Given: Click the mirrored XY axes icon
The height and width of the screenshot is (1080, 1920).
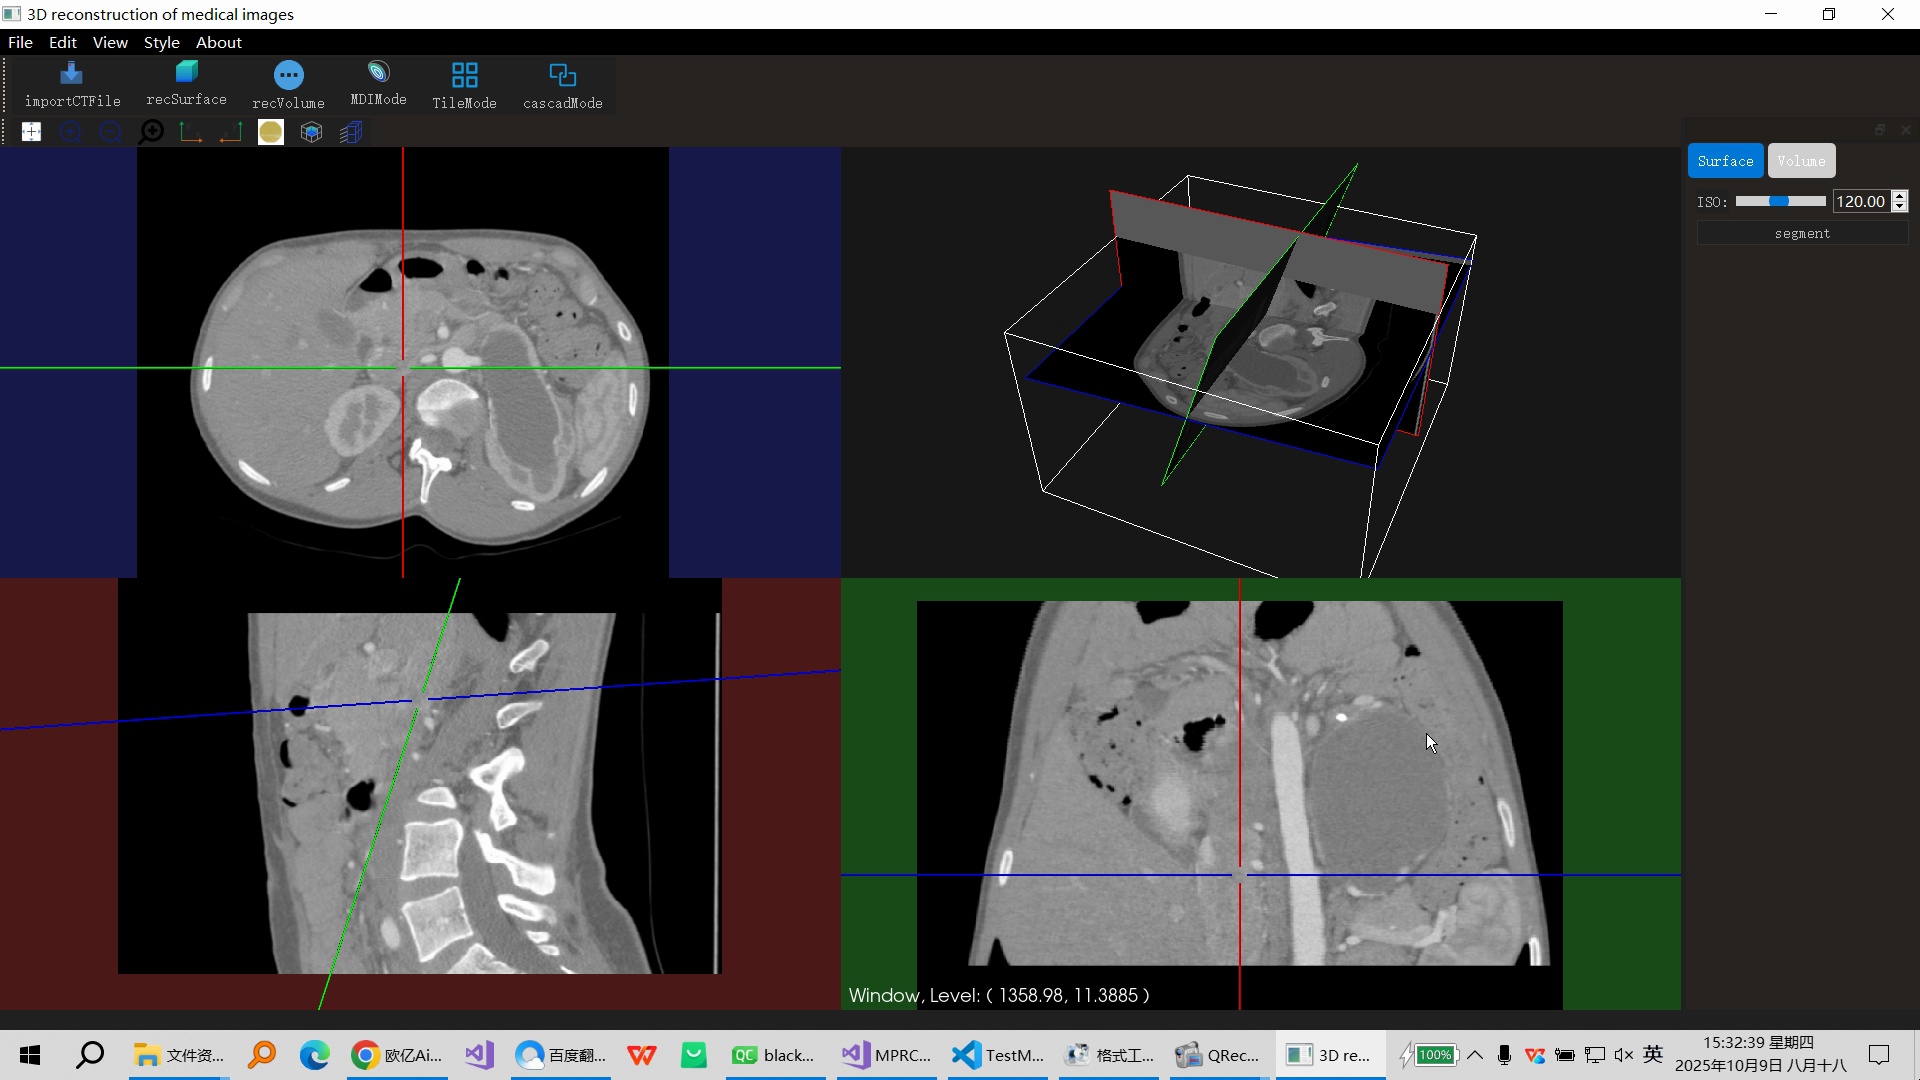Looking at the screenshot, I should click(x=231, y=132).
